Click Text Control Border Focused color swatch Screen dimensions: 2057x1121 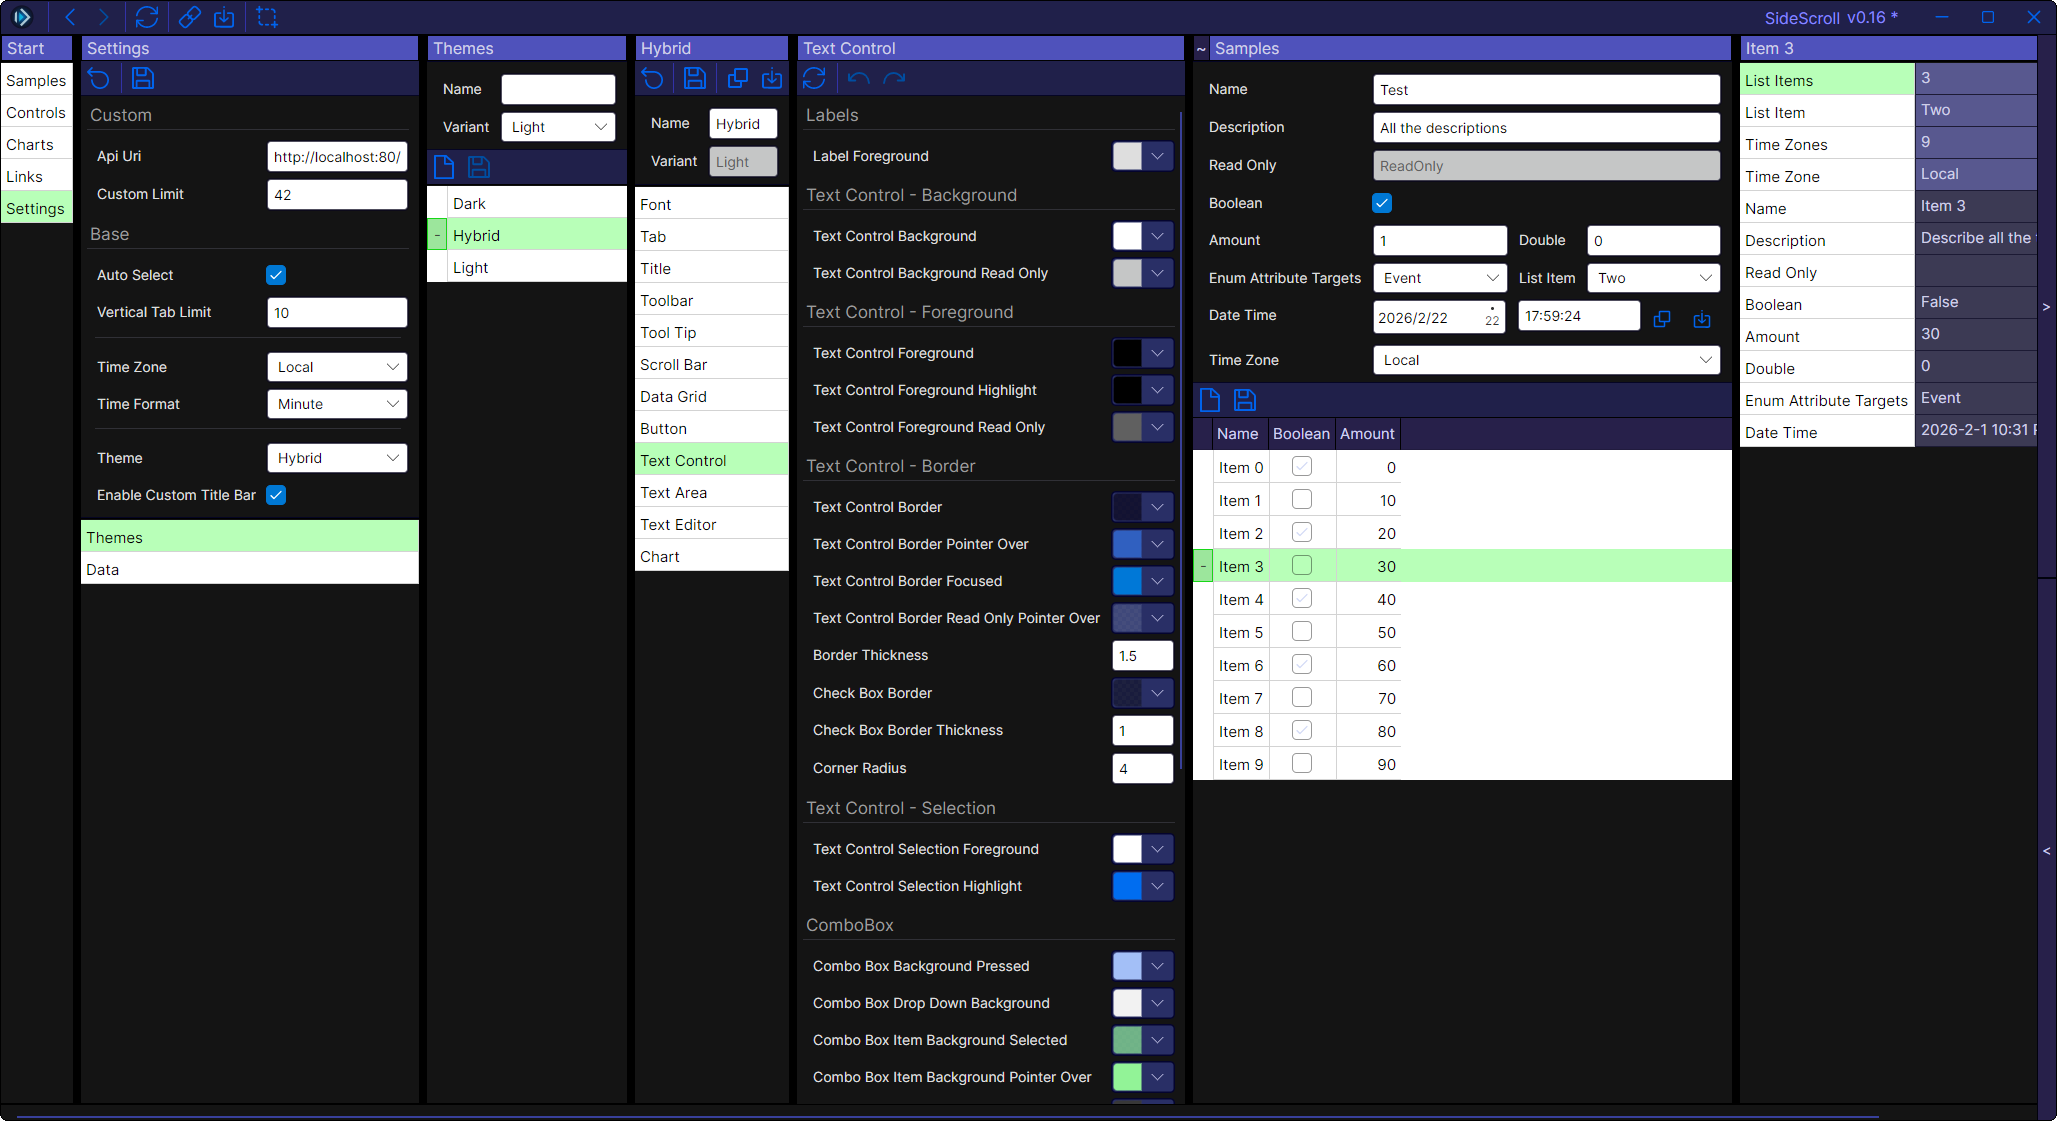(x=1127, y=581)
